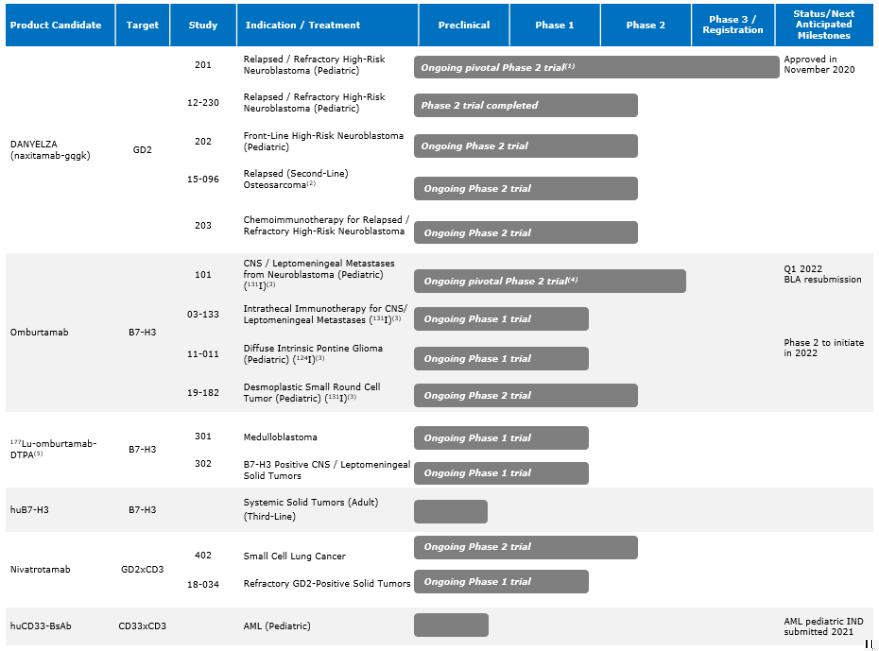This screenshot has height=651, width=879.
Task: Click the 'Ongoing pivotal Phase 2 trial(4)' bar
Action: pyautogui.click(x=550, y=281)
